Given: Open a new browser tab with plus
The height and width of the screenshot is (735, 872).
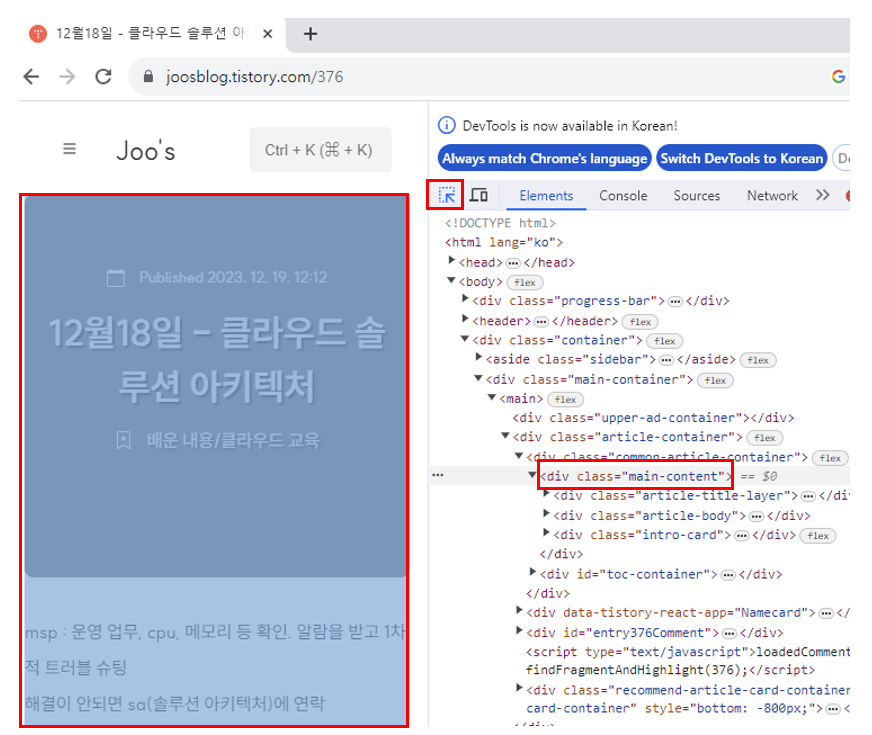Looking at the screenshot, I should (x=310, y=34).
